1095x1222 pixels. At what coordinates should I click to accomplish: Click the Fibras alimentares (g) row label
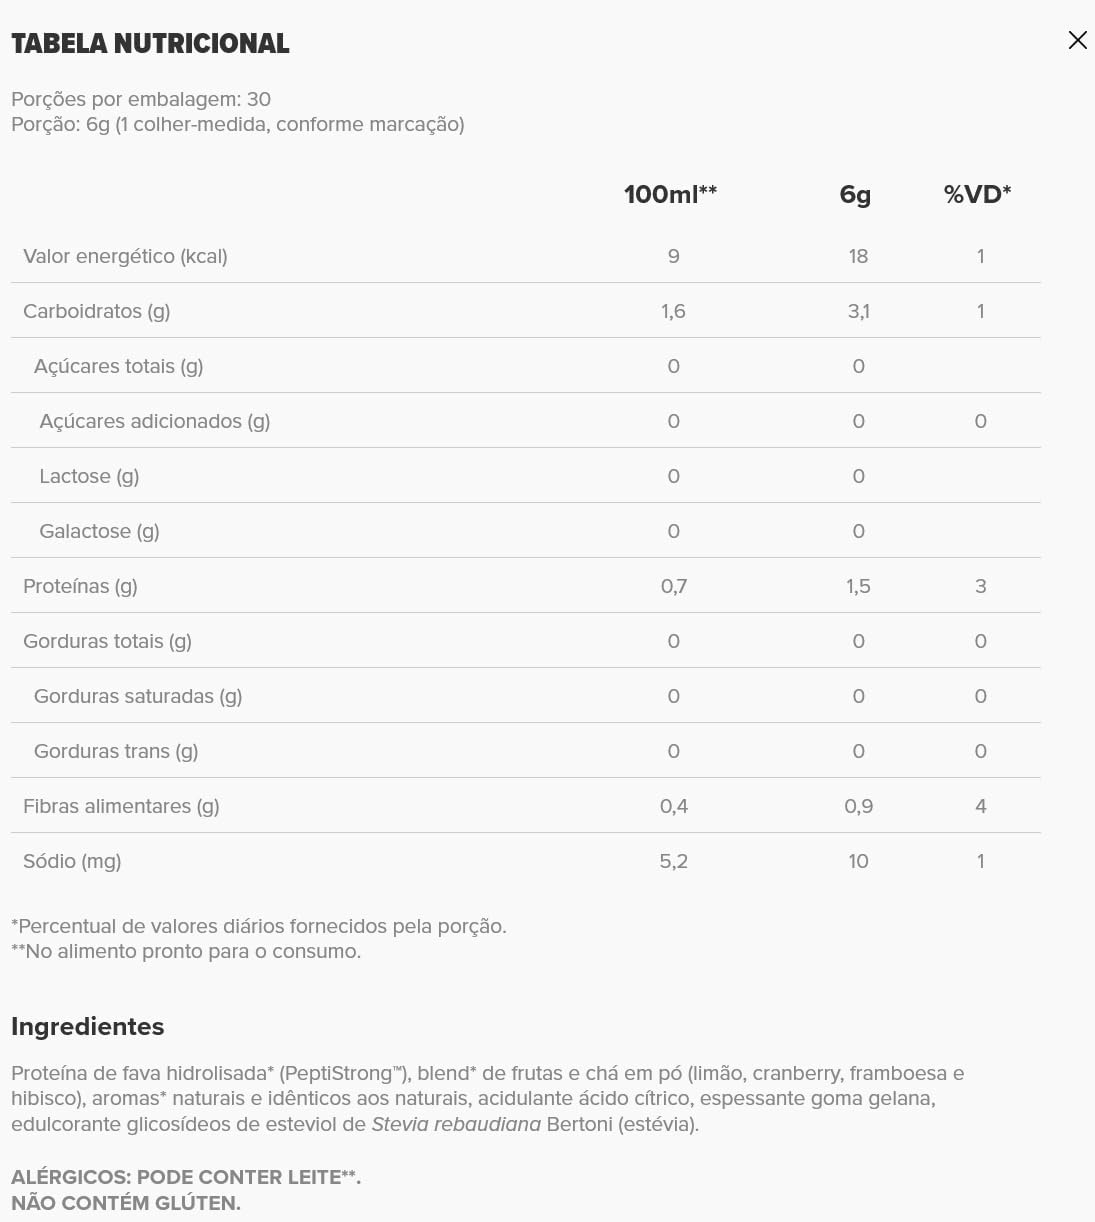click(121, 806)
